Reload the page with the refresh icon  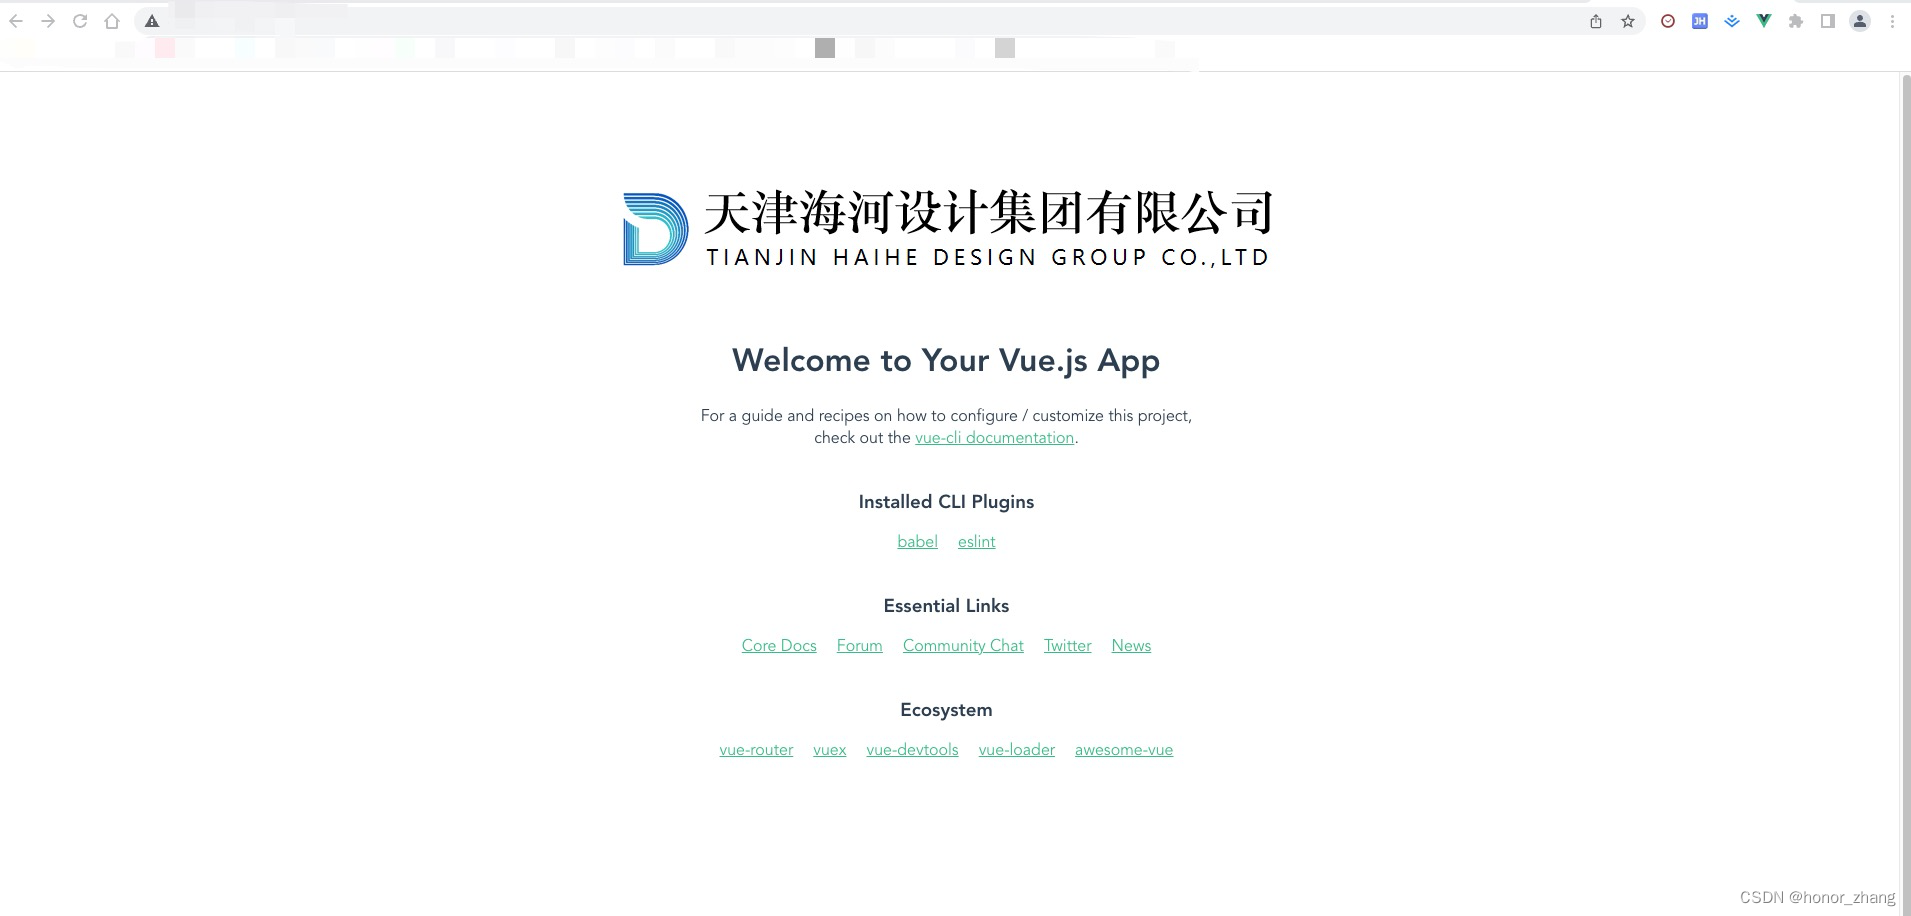click(x=80, y=21)
